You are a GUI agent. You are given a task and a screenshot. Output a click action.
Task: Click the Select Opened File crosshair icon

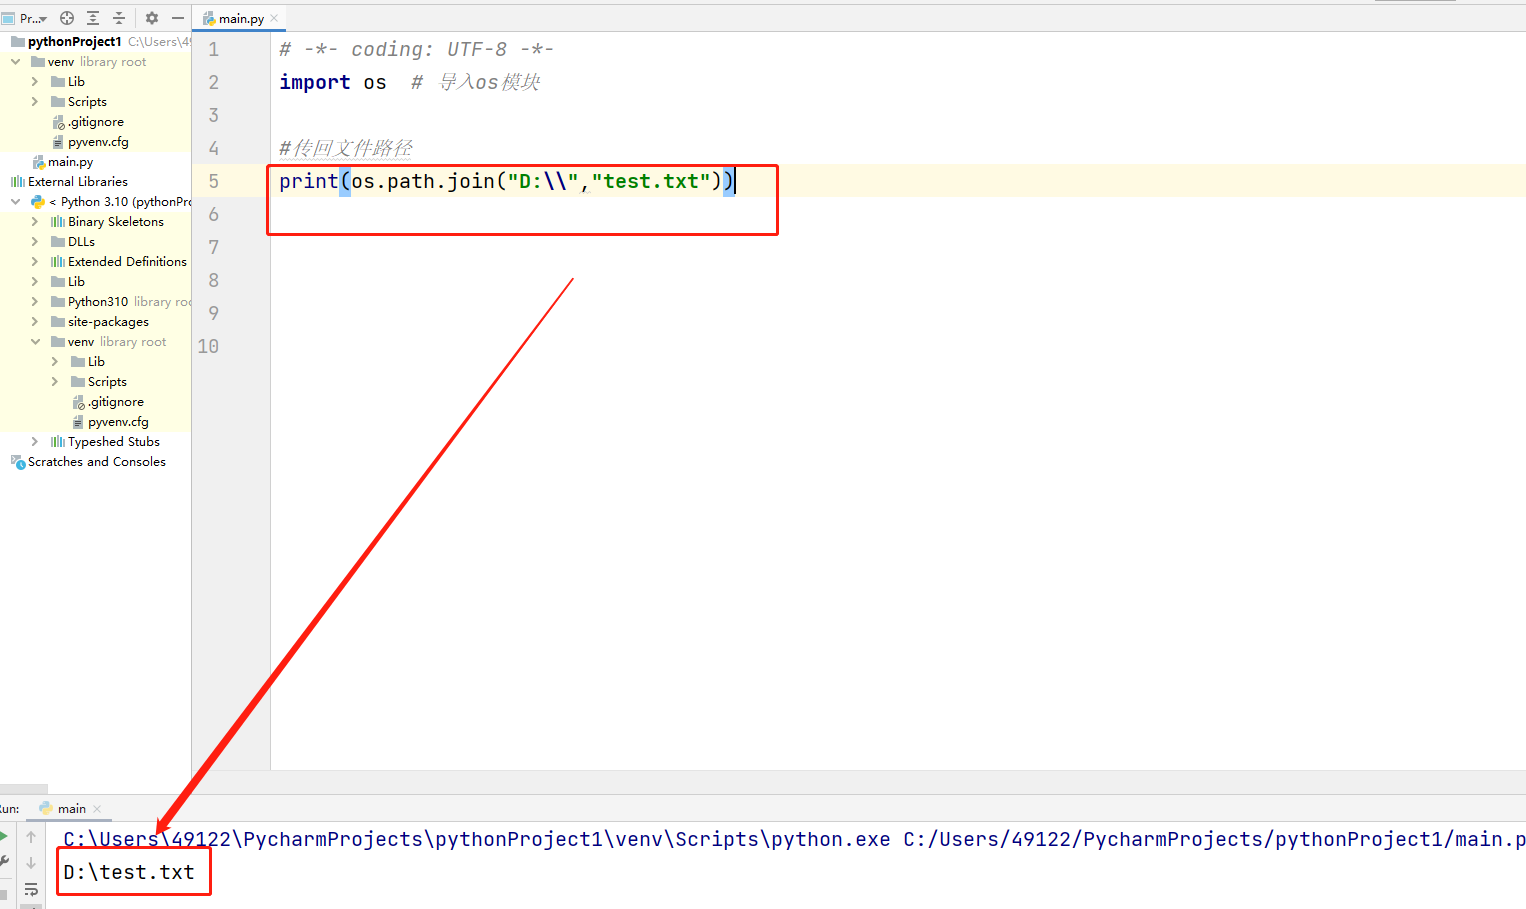tap(67, 18)
